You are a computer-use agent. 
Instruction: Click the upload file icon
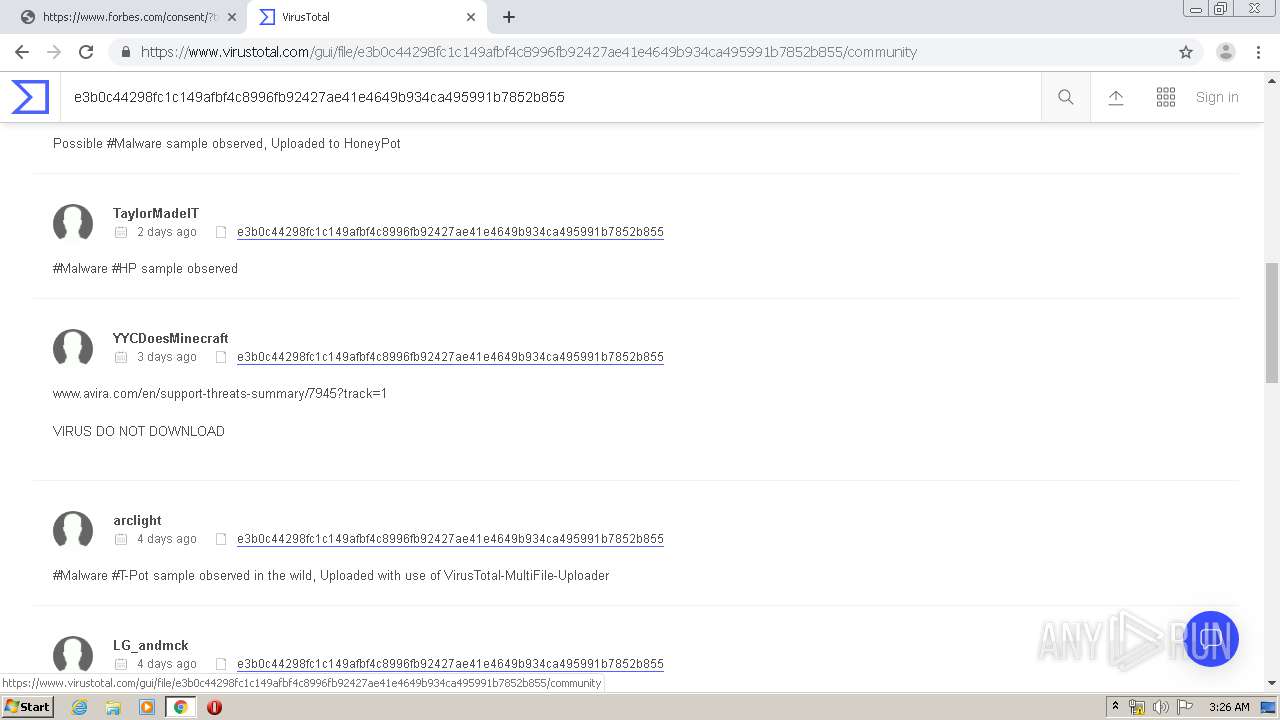(x=1116, y=97)
